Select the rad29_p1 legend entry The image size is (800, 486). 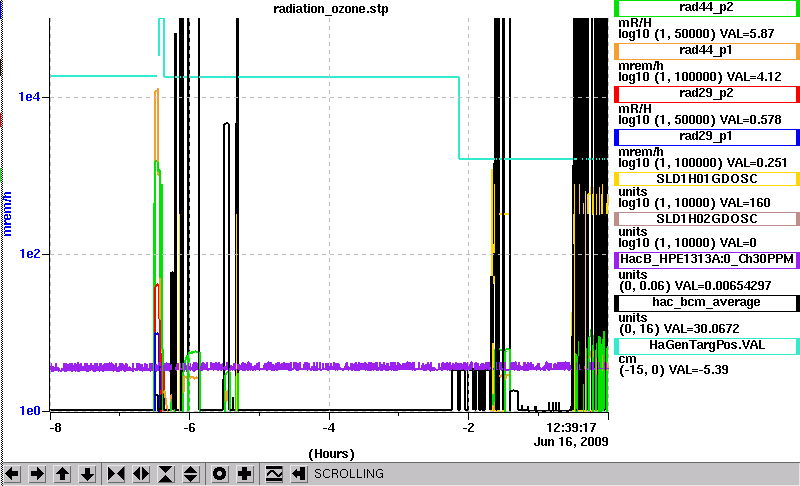(707, 137)
